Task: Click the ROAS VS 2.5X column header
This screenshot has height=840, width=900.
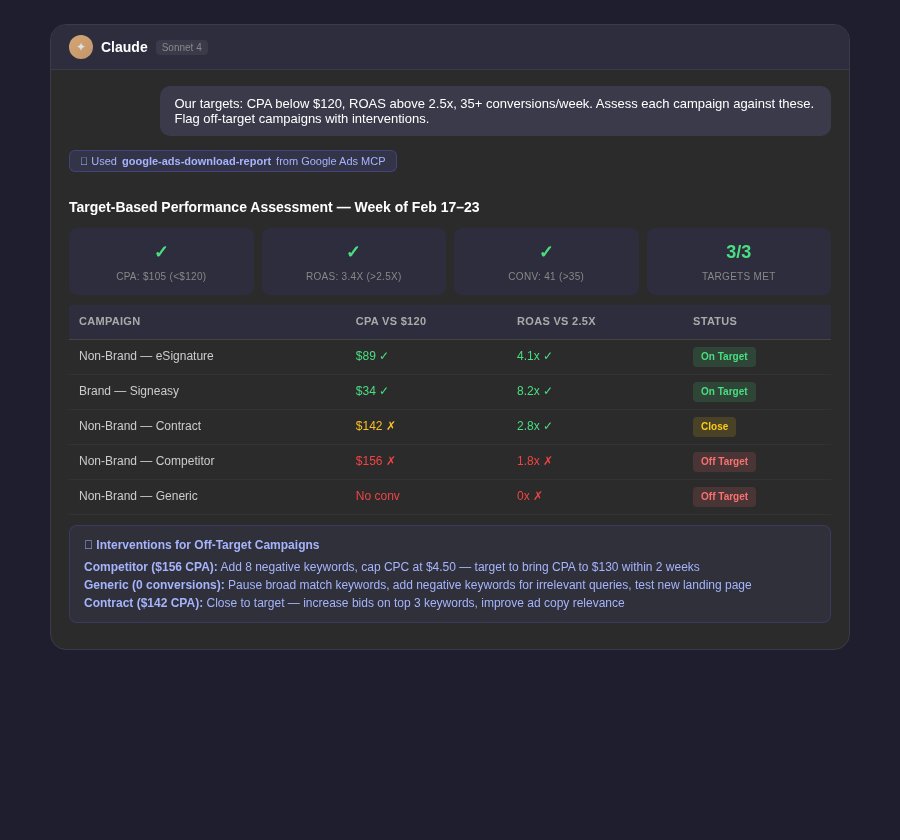Action: click(556, 322)
